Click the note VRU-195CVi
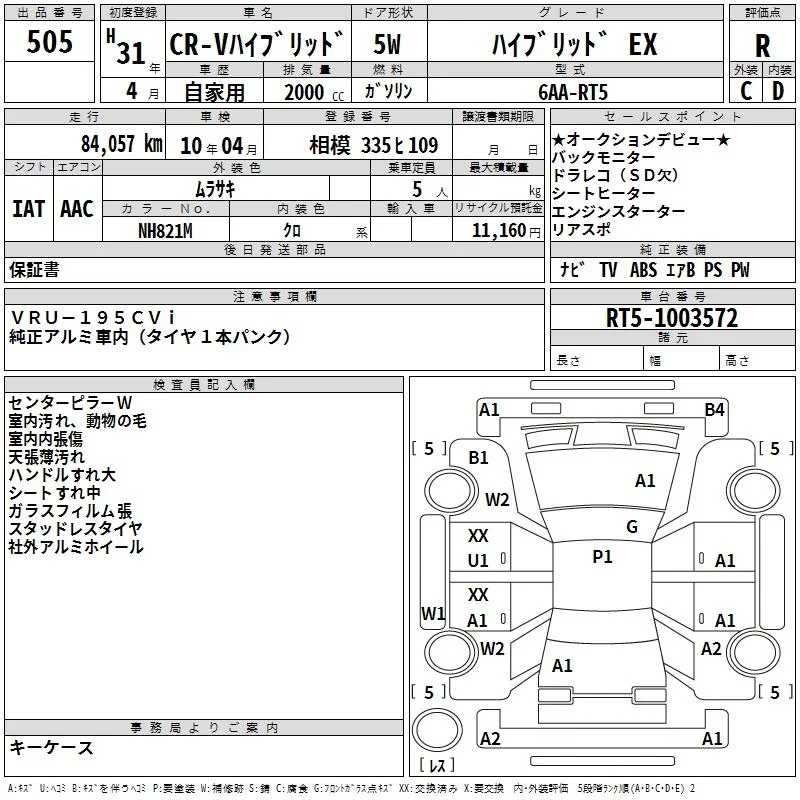Image resolution: width=800 pixels, height=800 pixels. 93,318
